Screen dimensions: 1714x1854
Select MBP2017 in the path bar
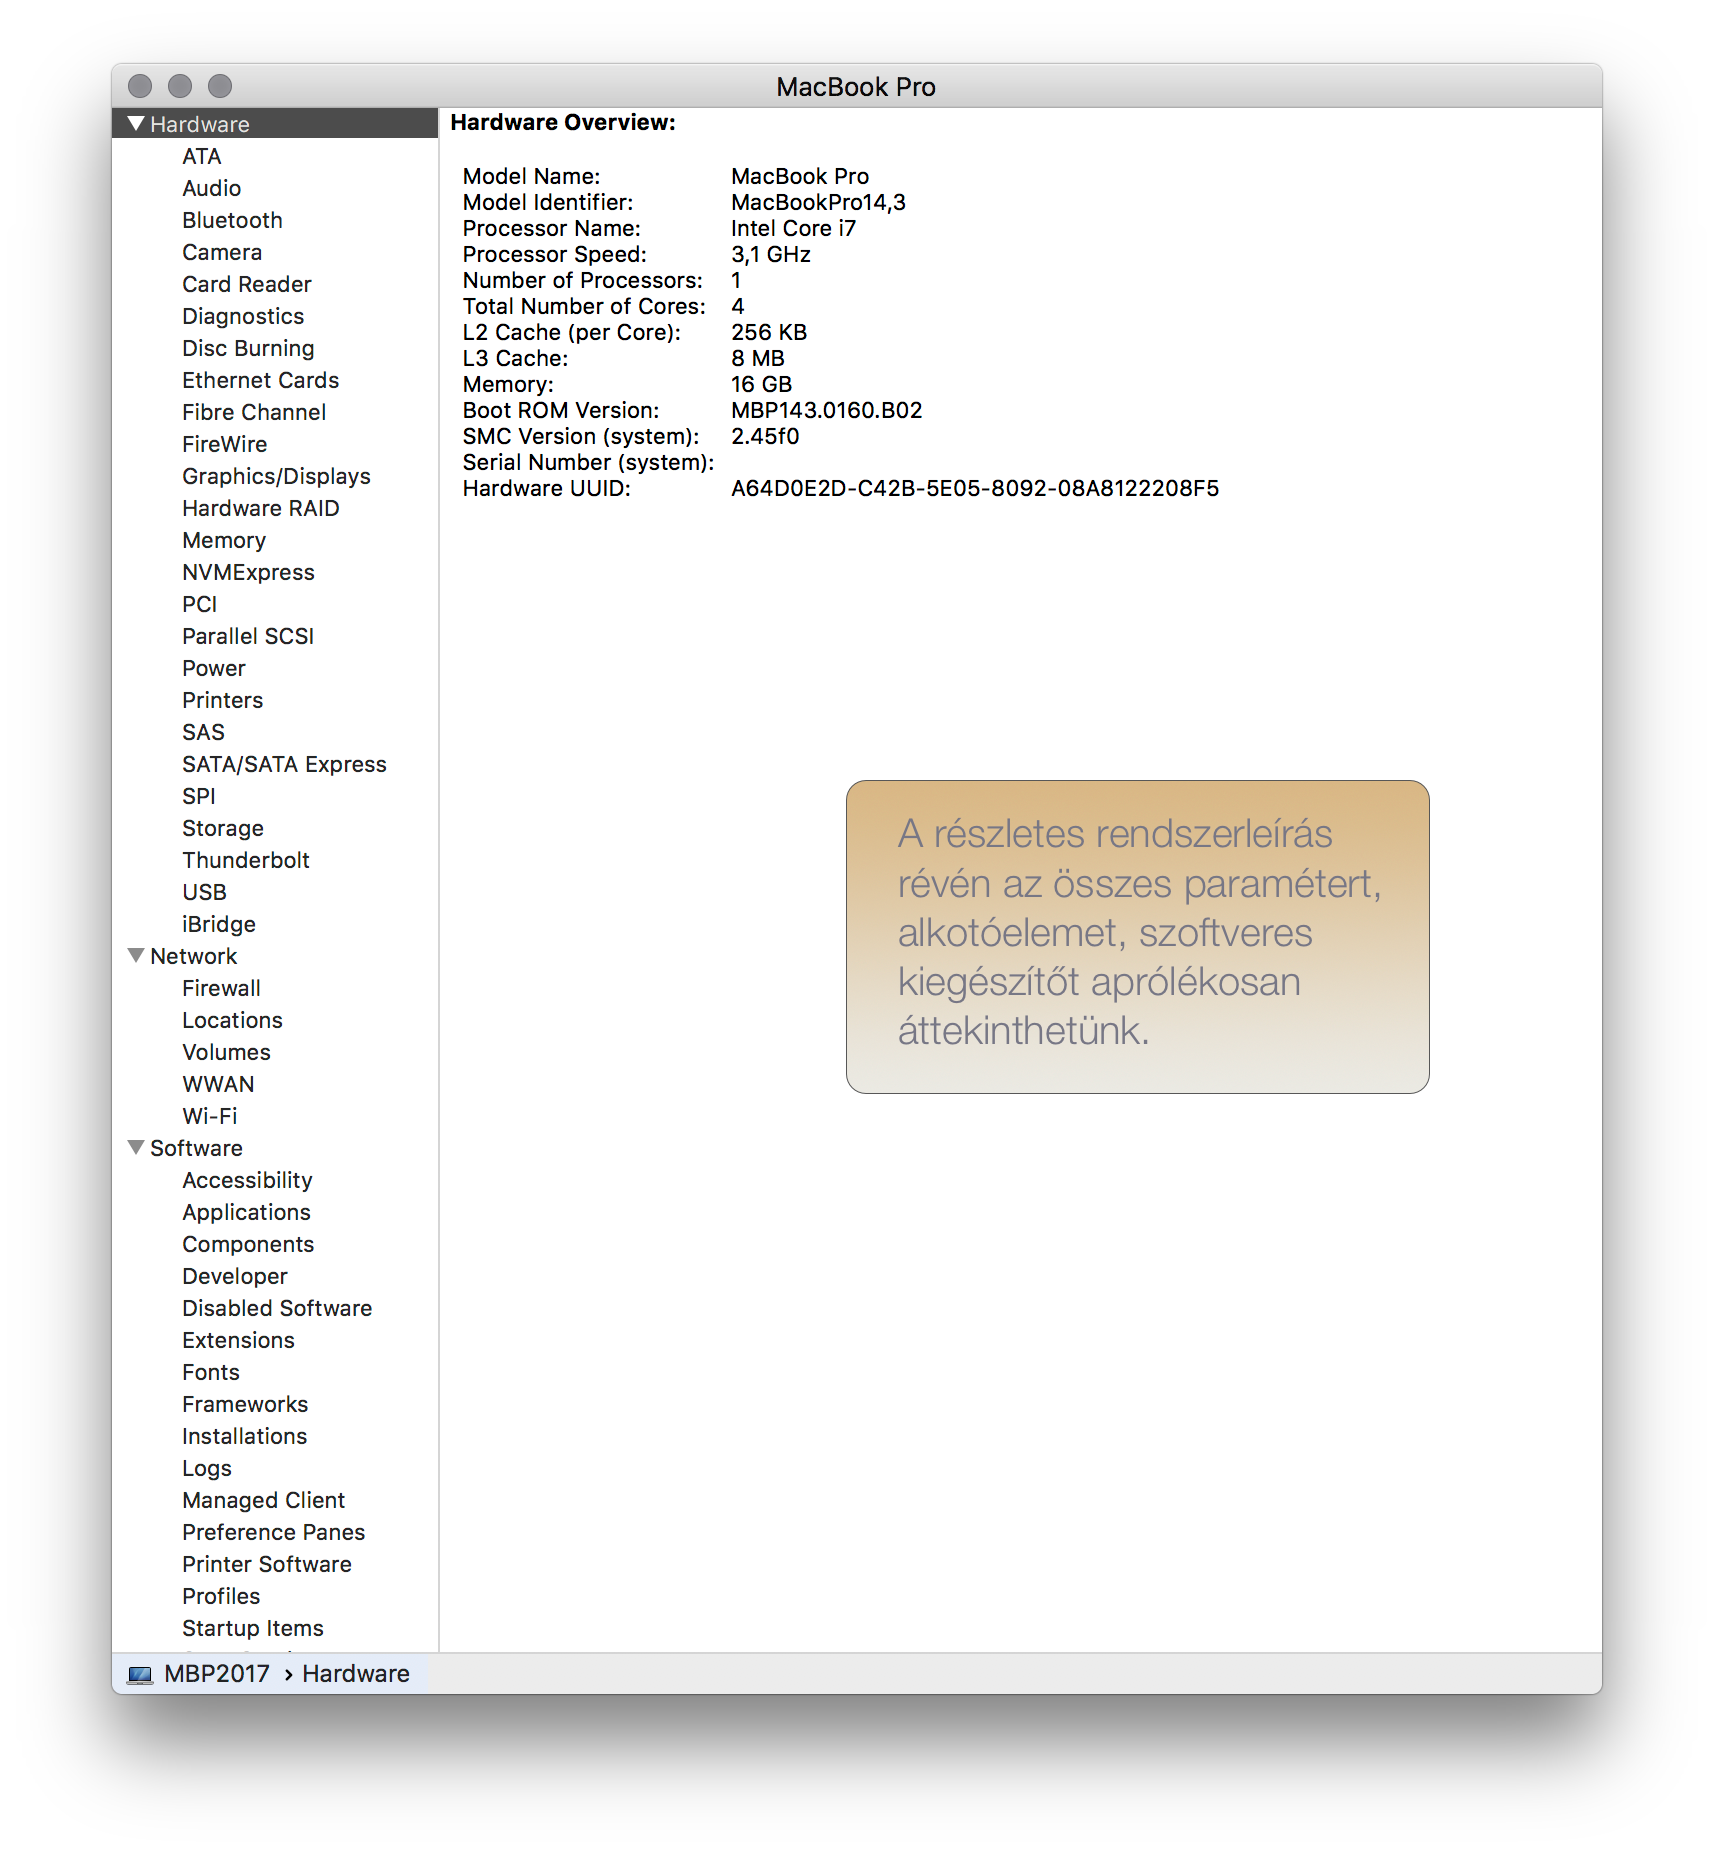pyautogui.click(x=217, y=1674)
